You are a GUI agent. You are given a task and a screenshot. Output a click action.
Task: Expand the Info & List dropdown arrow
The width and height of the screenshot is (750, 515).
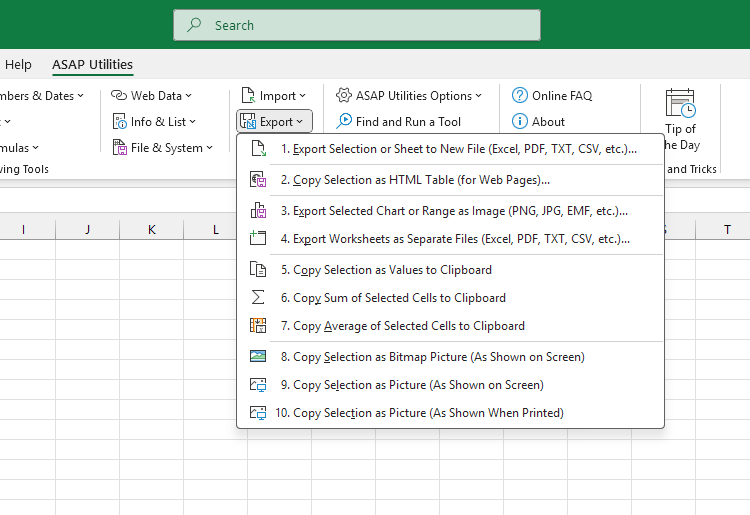click(x=192, y=122)
